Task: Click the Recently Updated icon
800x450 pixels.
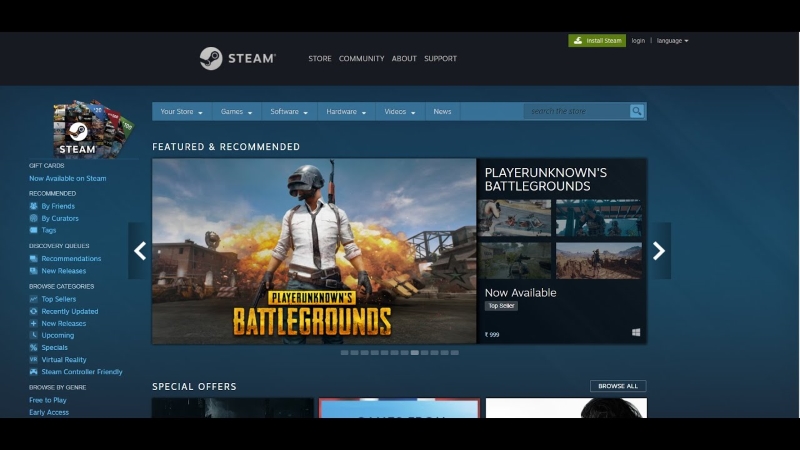Action: coord(34,311)
